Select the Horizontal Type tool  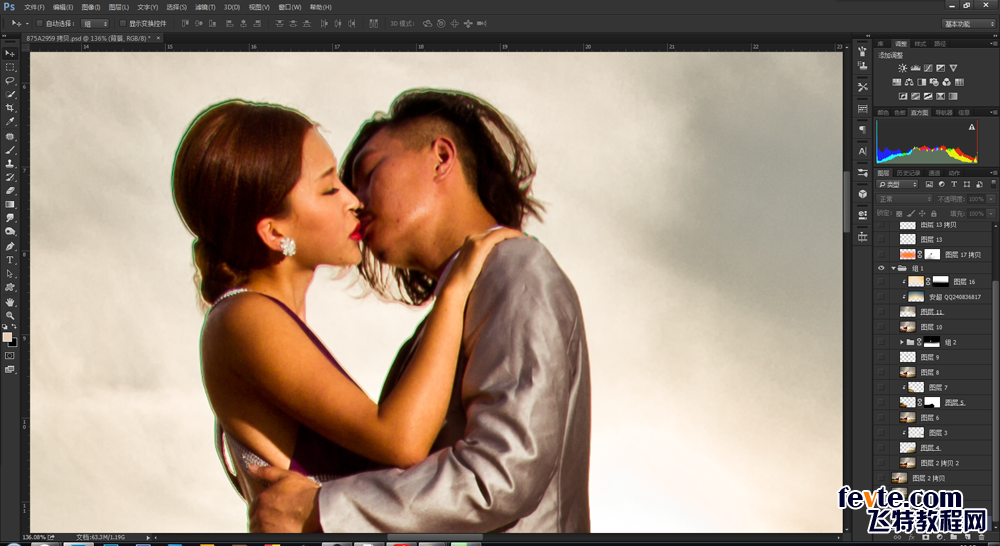point(10,260)
